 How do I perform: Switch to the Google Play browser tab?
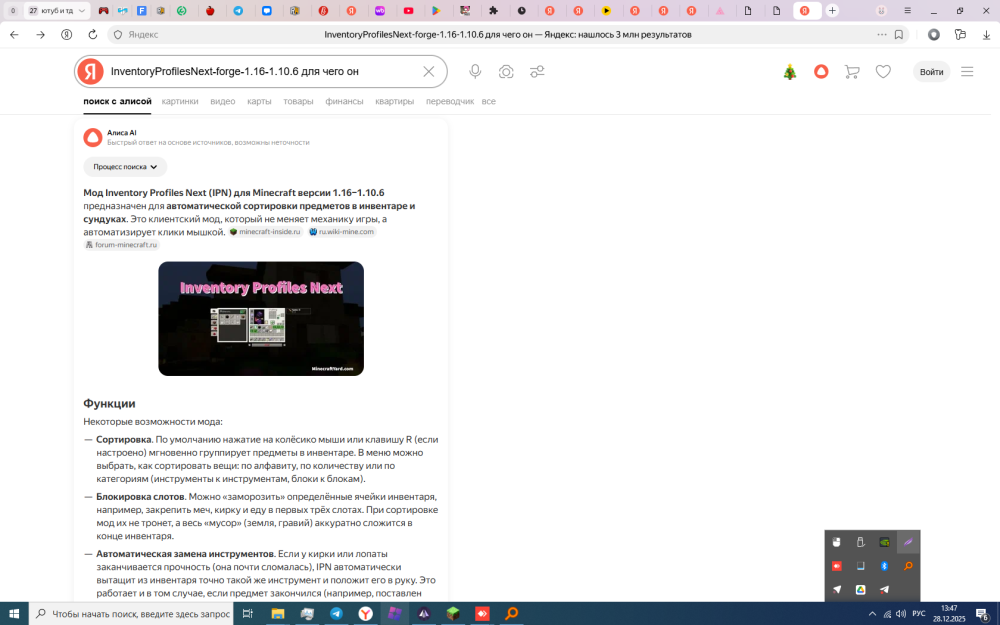[x=436, y=11]
